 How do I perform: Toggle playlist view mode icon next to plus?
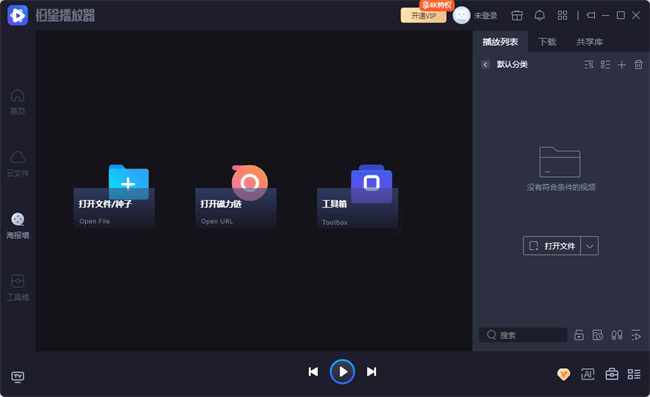pos(605,65)
